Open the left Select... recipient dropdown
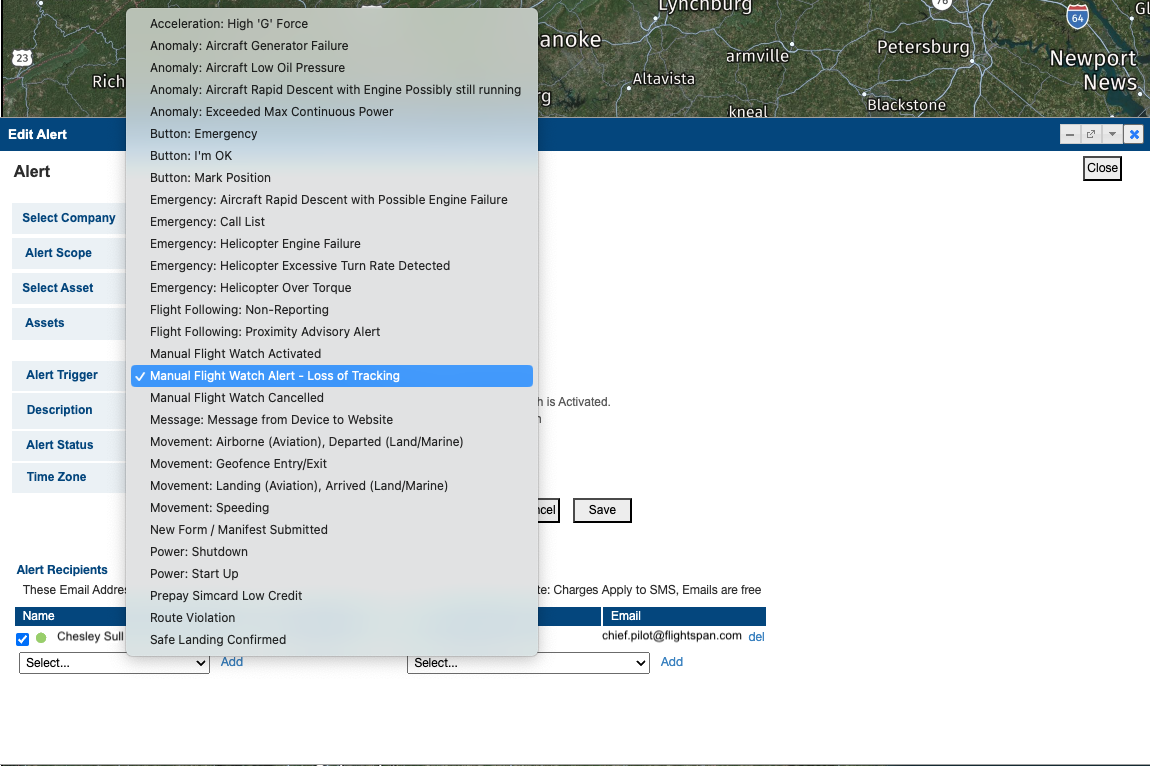 [x=114, y=662]
